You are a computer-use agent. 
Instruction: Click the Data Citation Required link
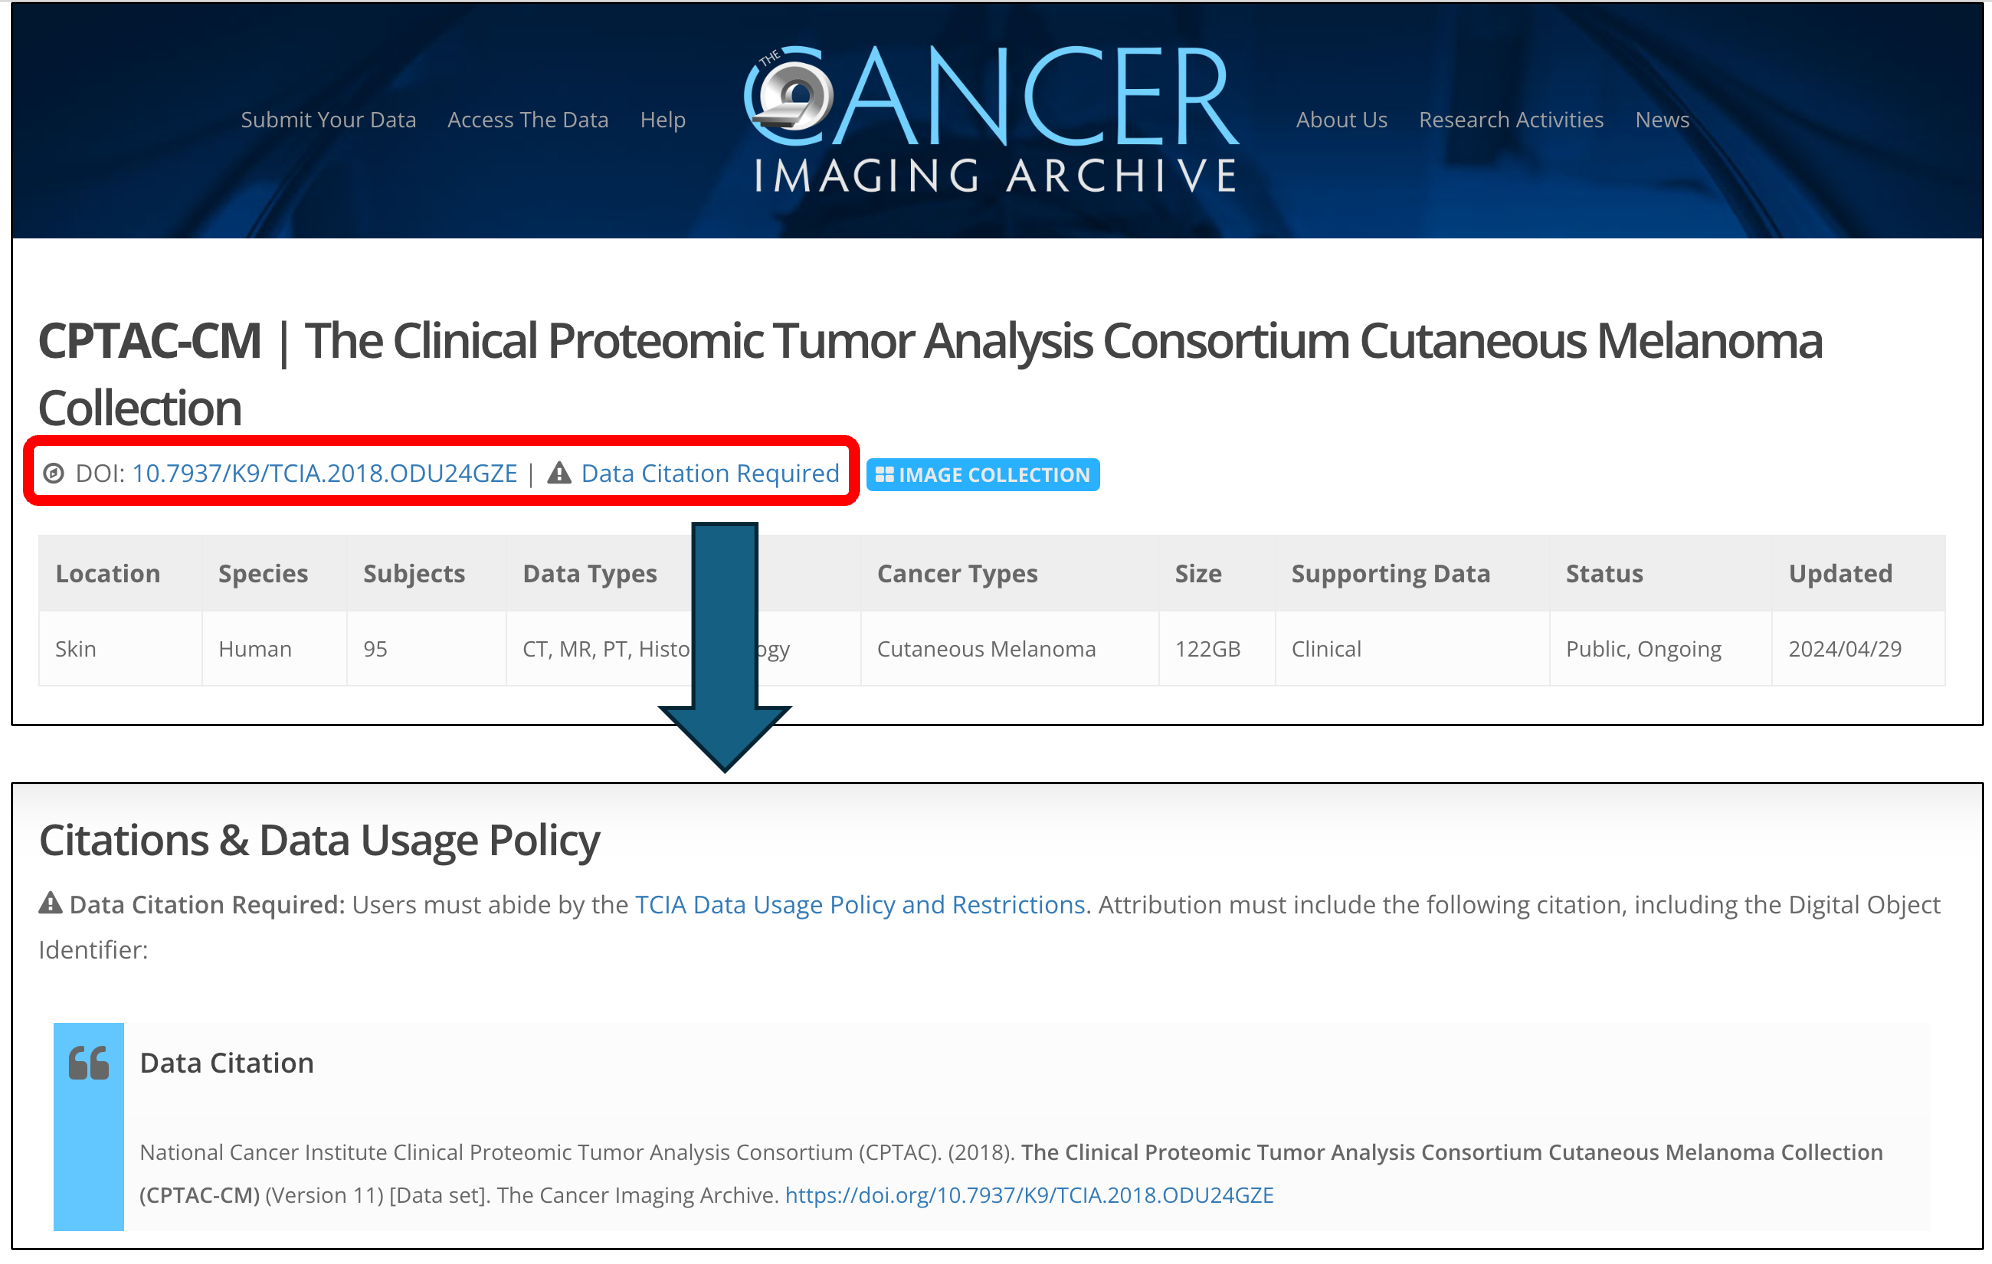[x=710, y=474]
